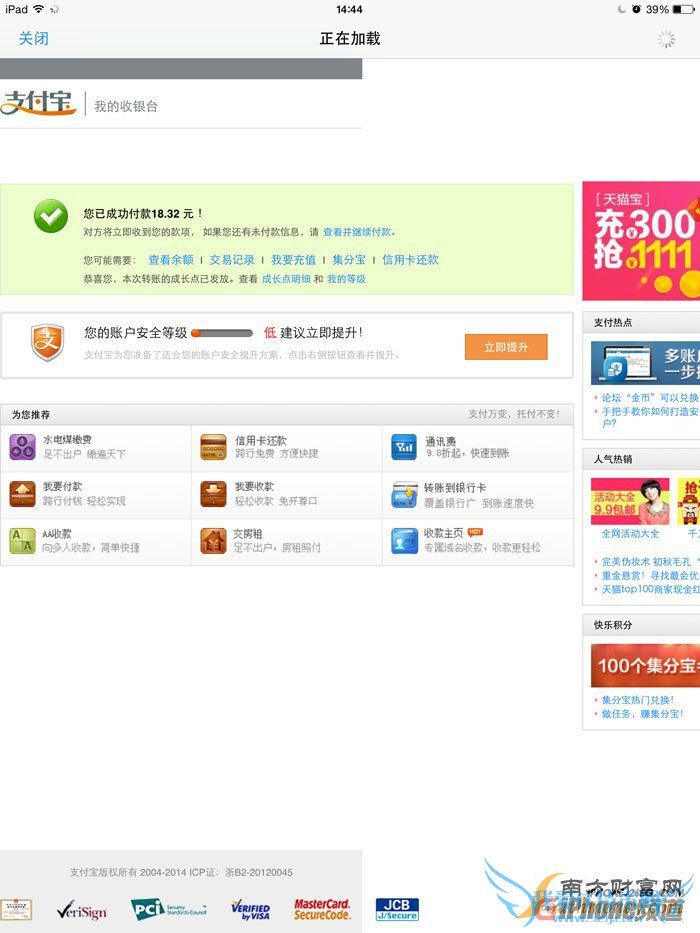Screen dimensions: 700x933
Task: Open the AA收款 split bill icon
Action: pyautogui.click(x=23, y=540)
